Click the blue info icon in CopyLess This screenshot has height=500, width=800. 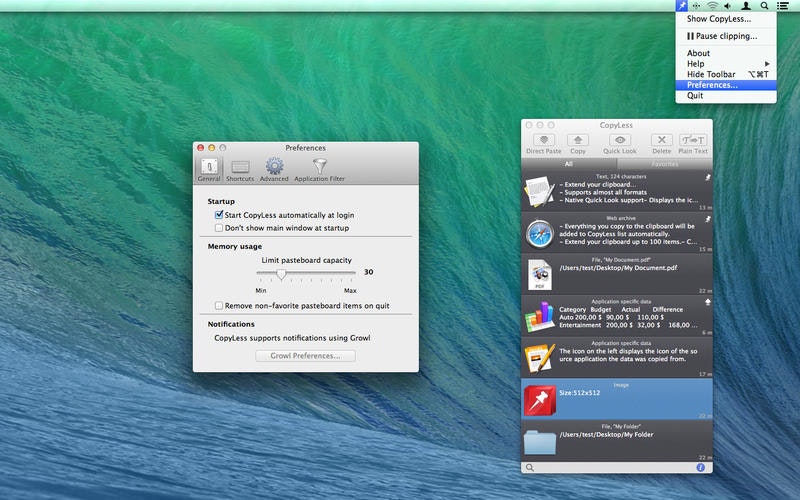pos(701,467)
